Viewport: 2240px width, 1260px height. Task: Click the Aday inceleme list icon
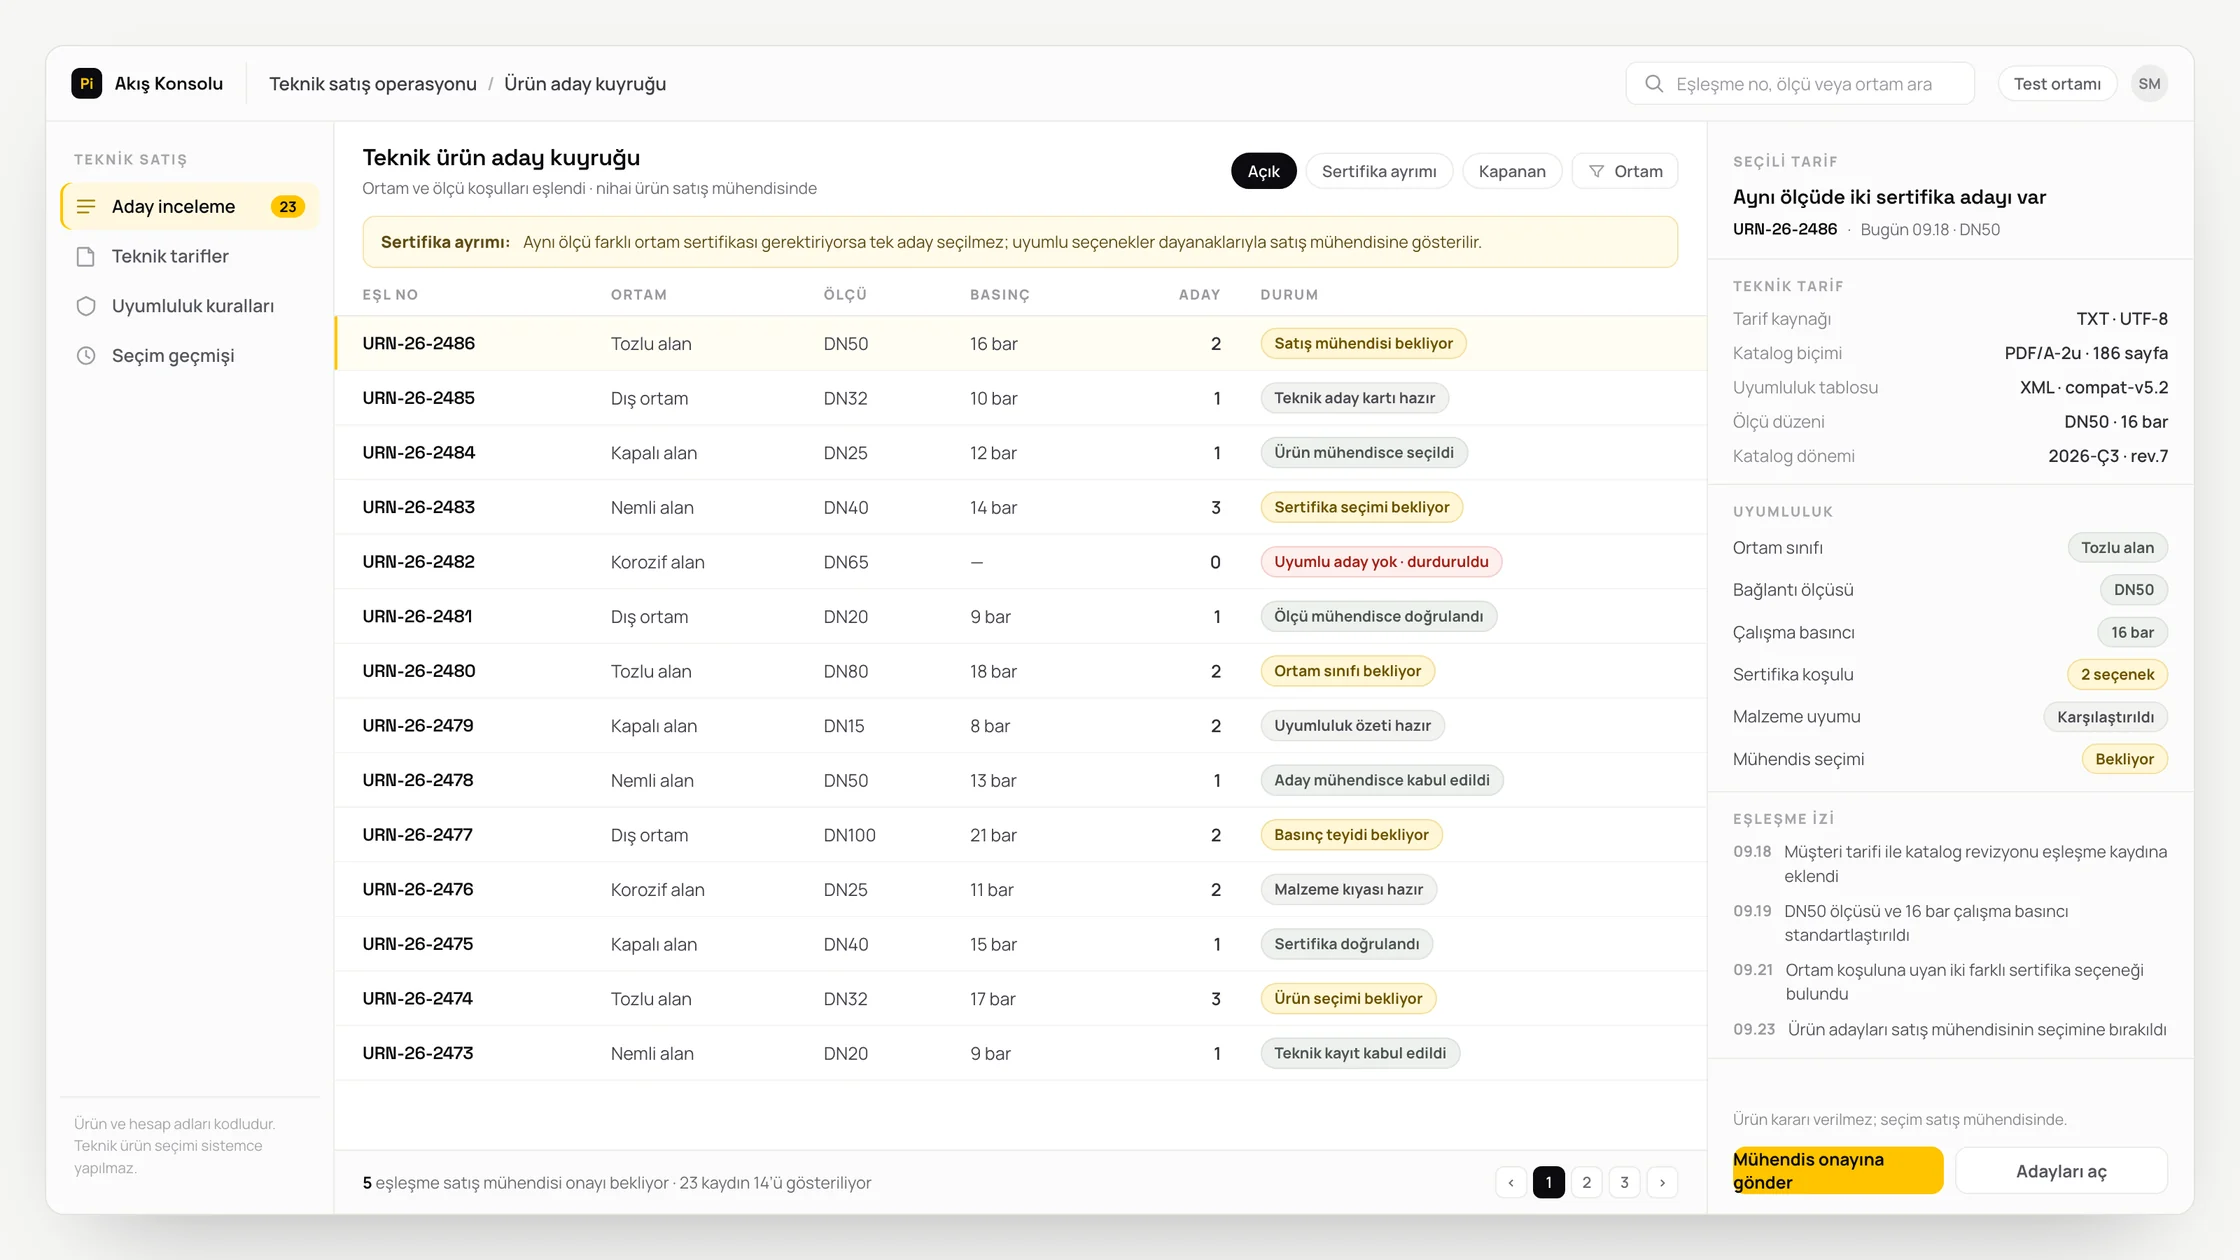coord(86,206)
